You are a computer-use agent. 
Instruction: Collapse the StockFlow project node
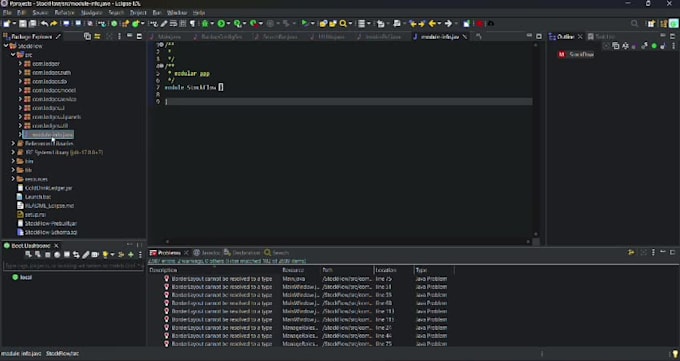[x=6, y=46]
